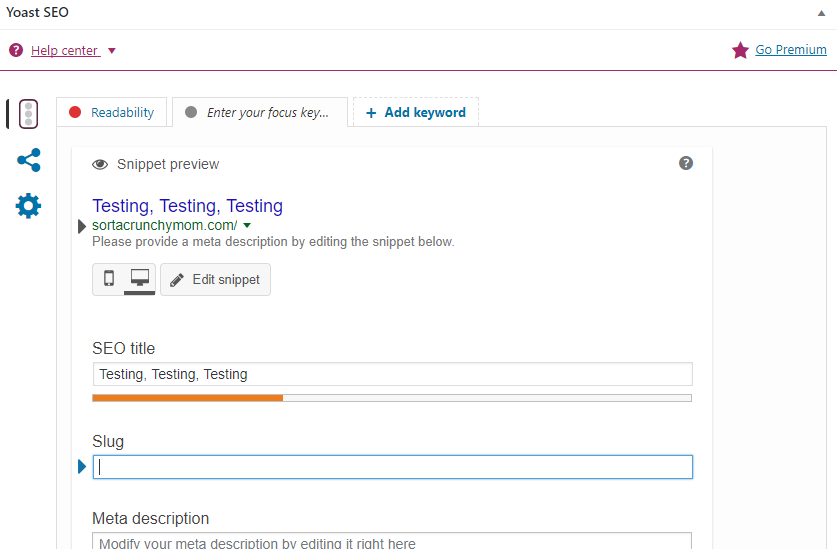Open the Readability tab
The height and width of the screenshot is (549, 837).
(112, 112)
